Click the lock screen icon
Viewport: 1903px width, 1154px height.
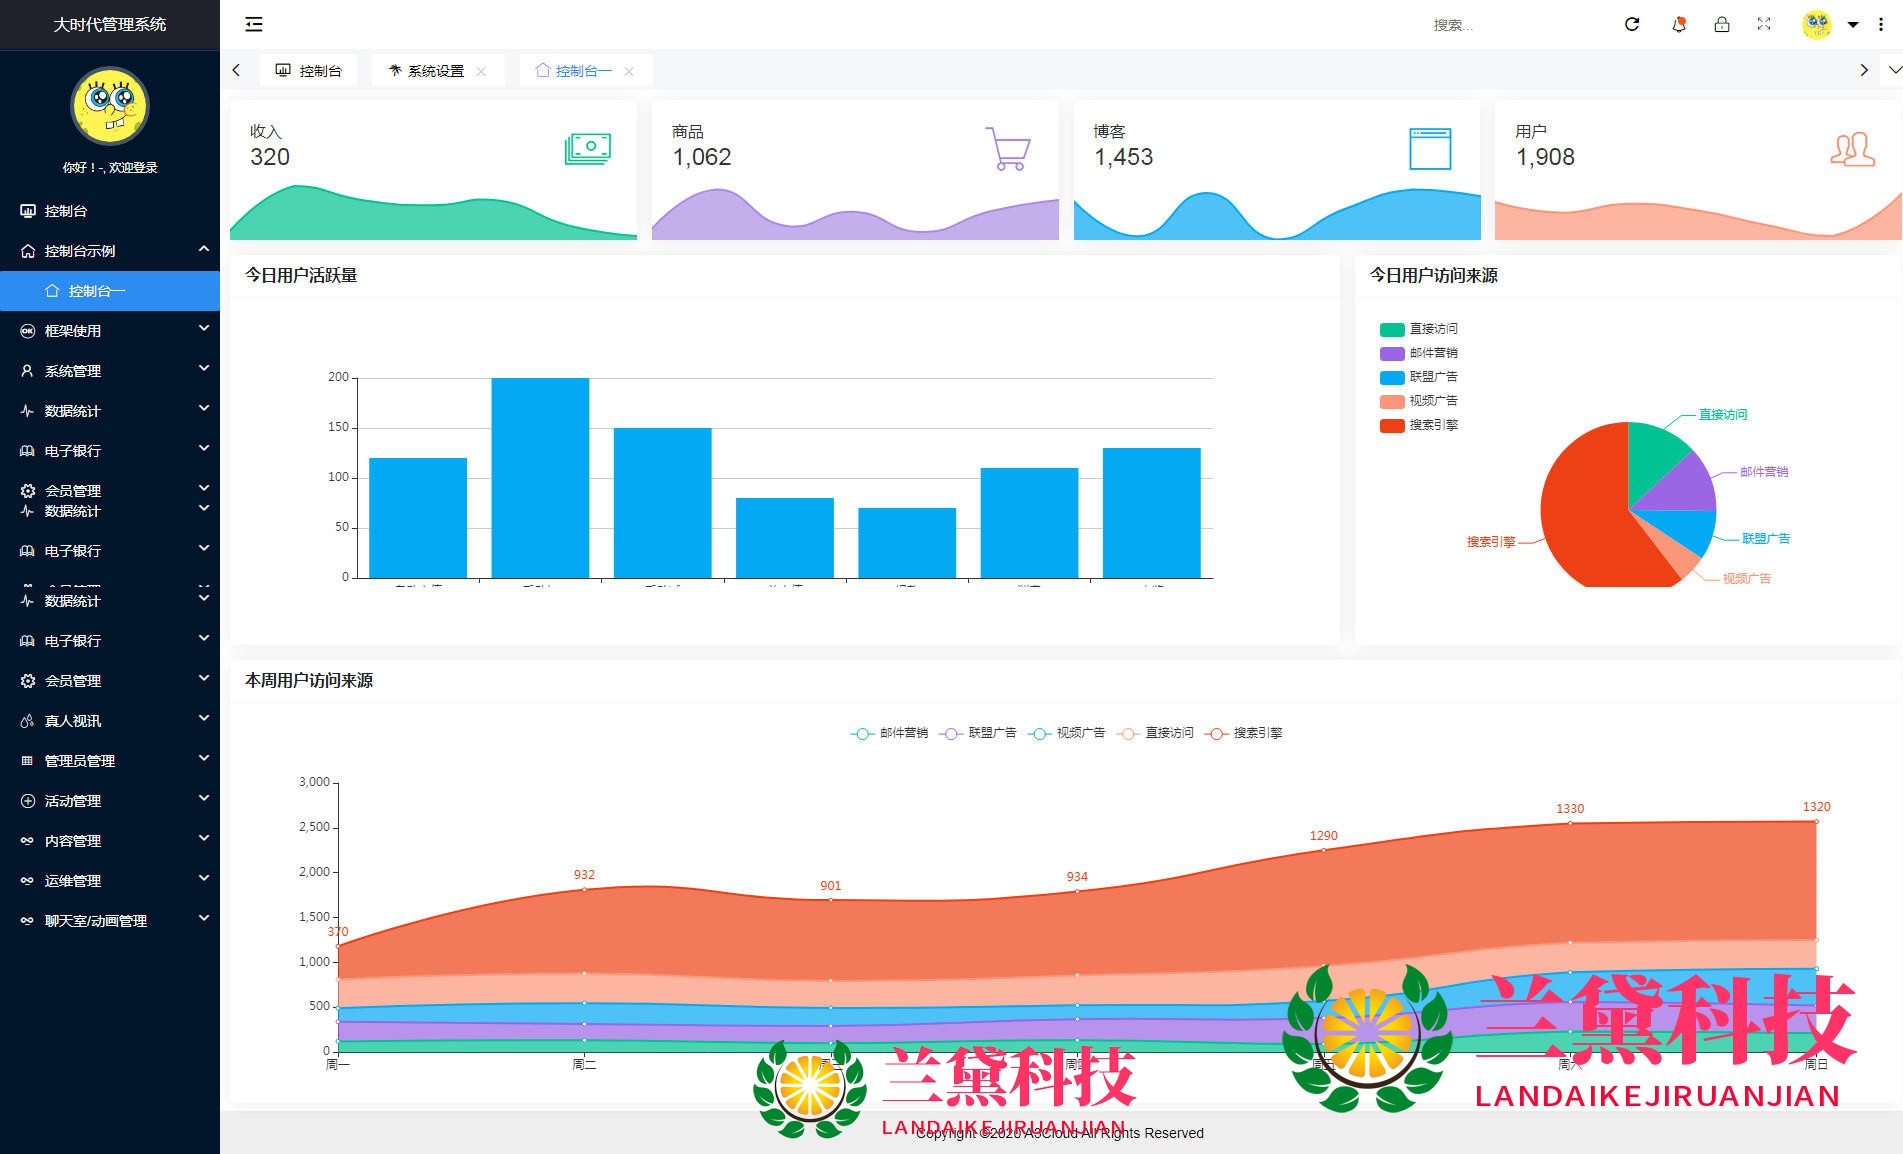pyautogui.click(x=1722, y=24)
